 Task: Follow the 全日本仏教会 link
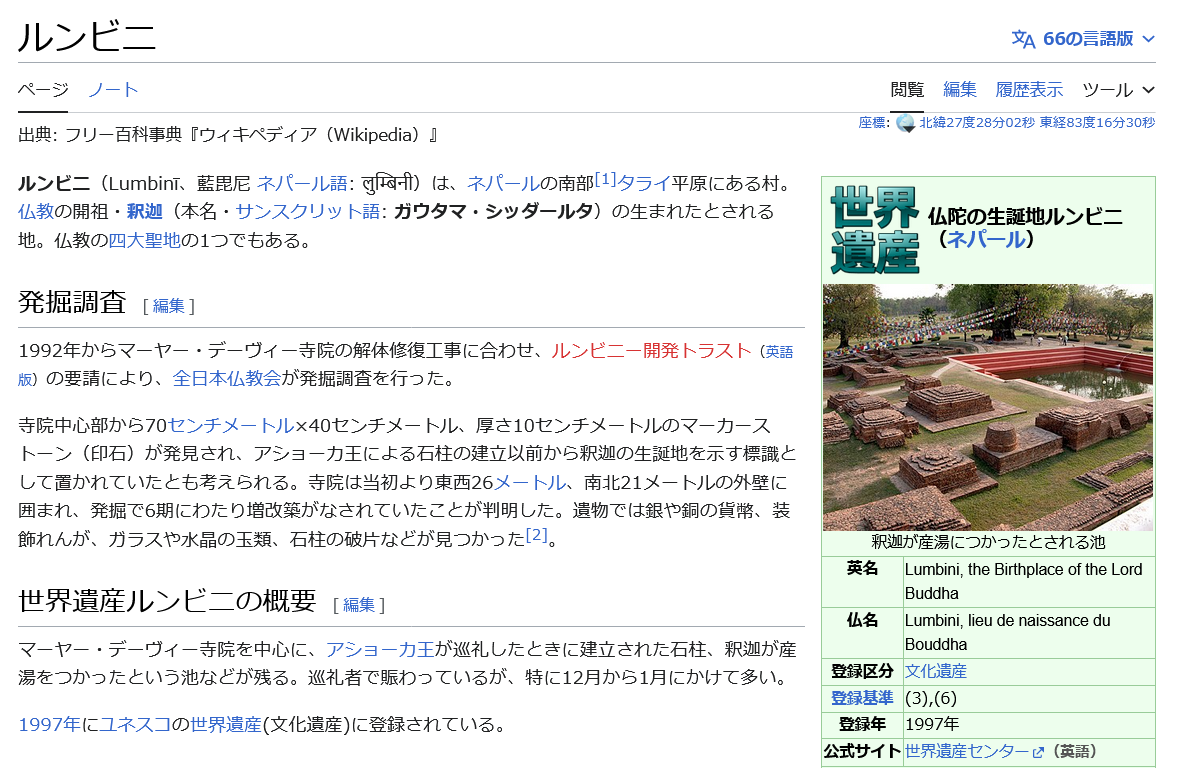(227, 378)
